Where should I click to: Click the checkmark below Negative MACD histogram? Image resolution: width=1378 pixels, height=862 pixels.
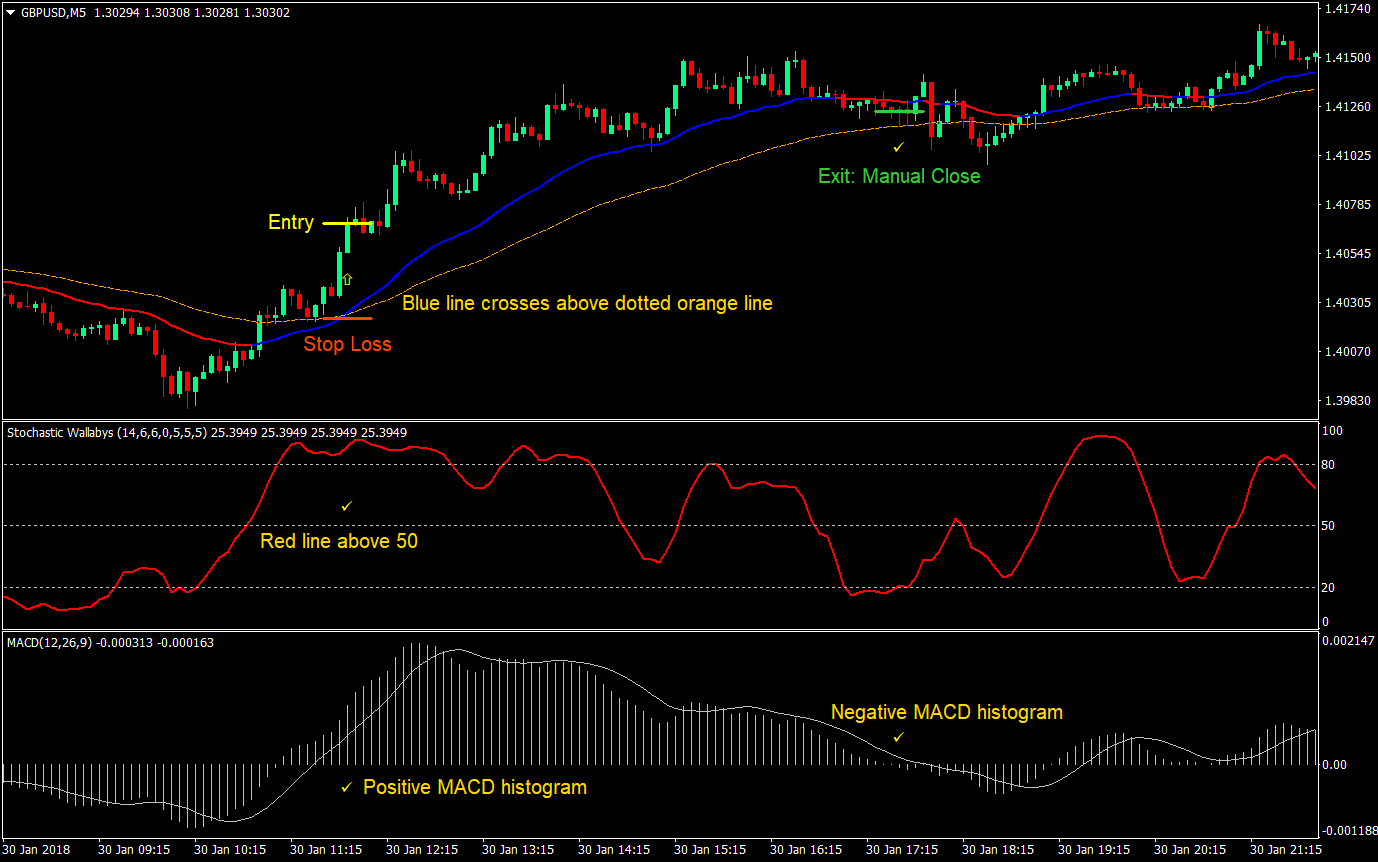pyautogui.click(x=898, y=737)
